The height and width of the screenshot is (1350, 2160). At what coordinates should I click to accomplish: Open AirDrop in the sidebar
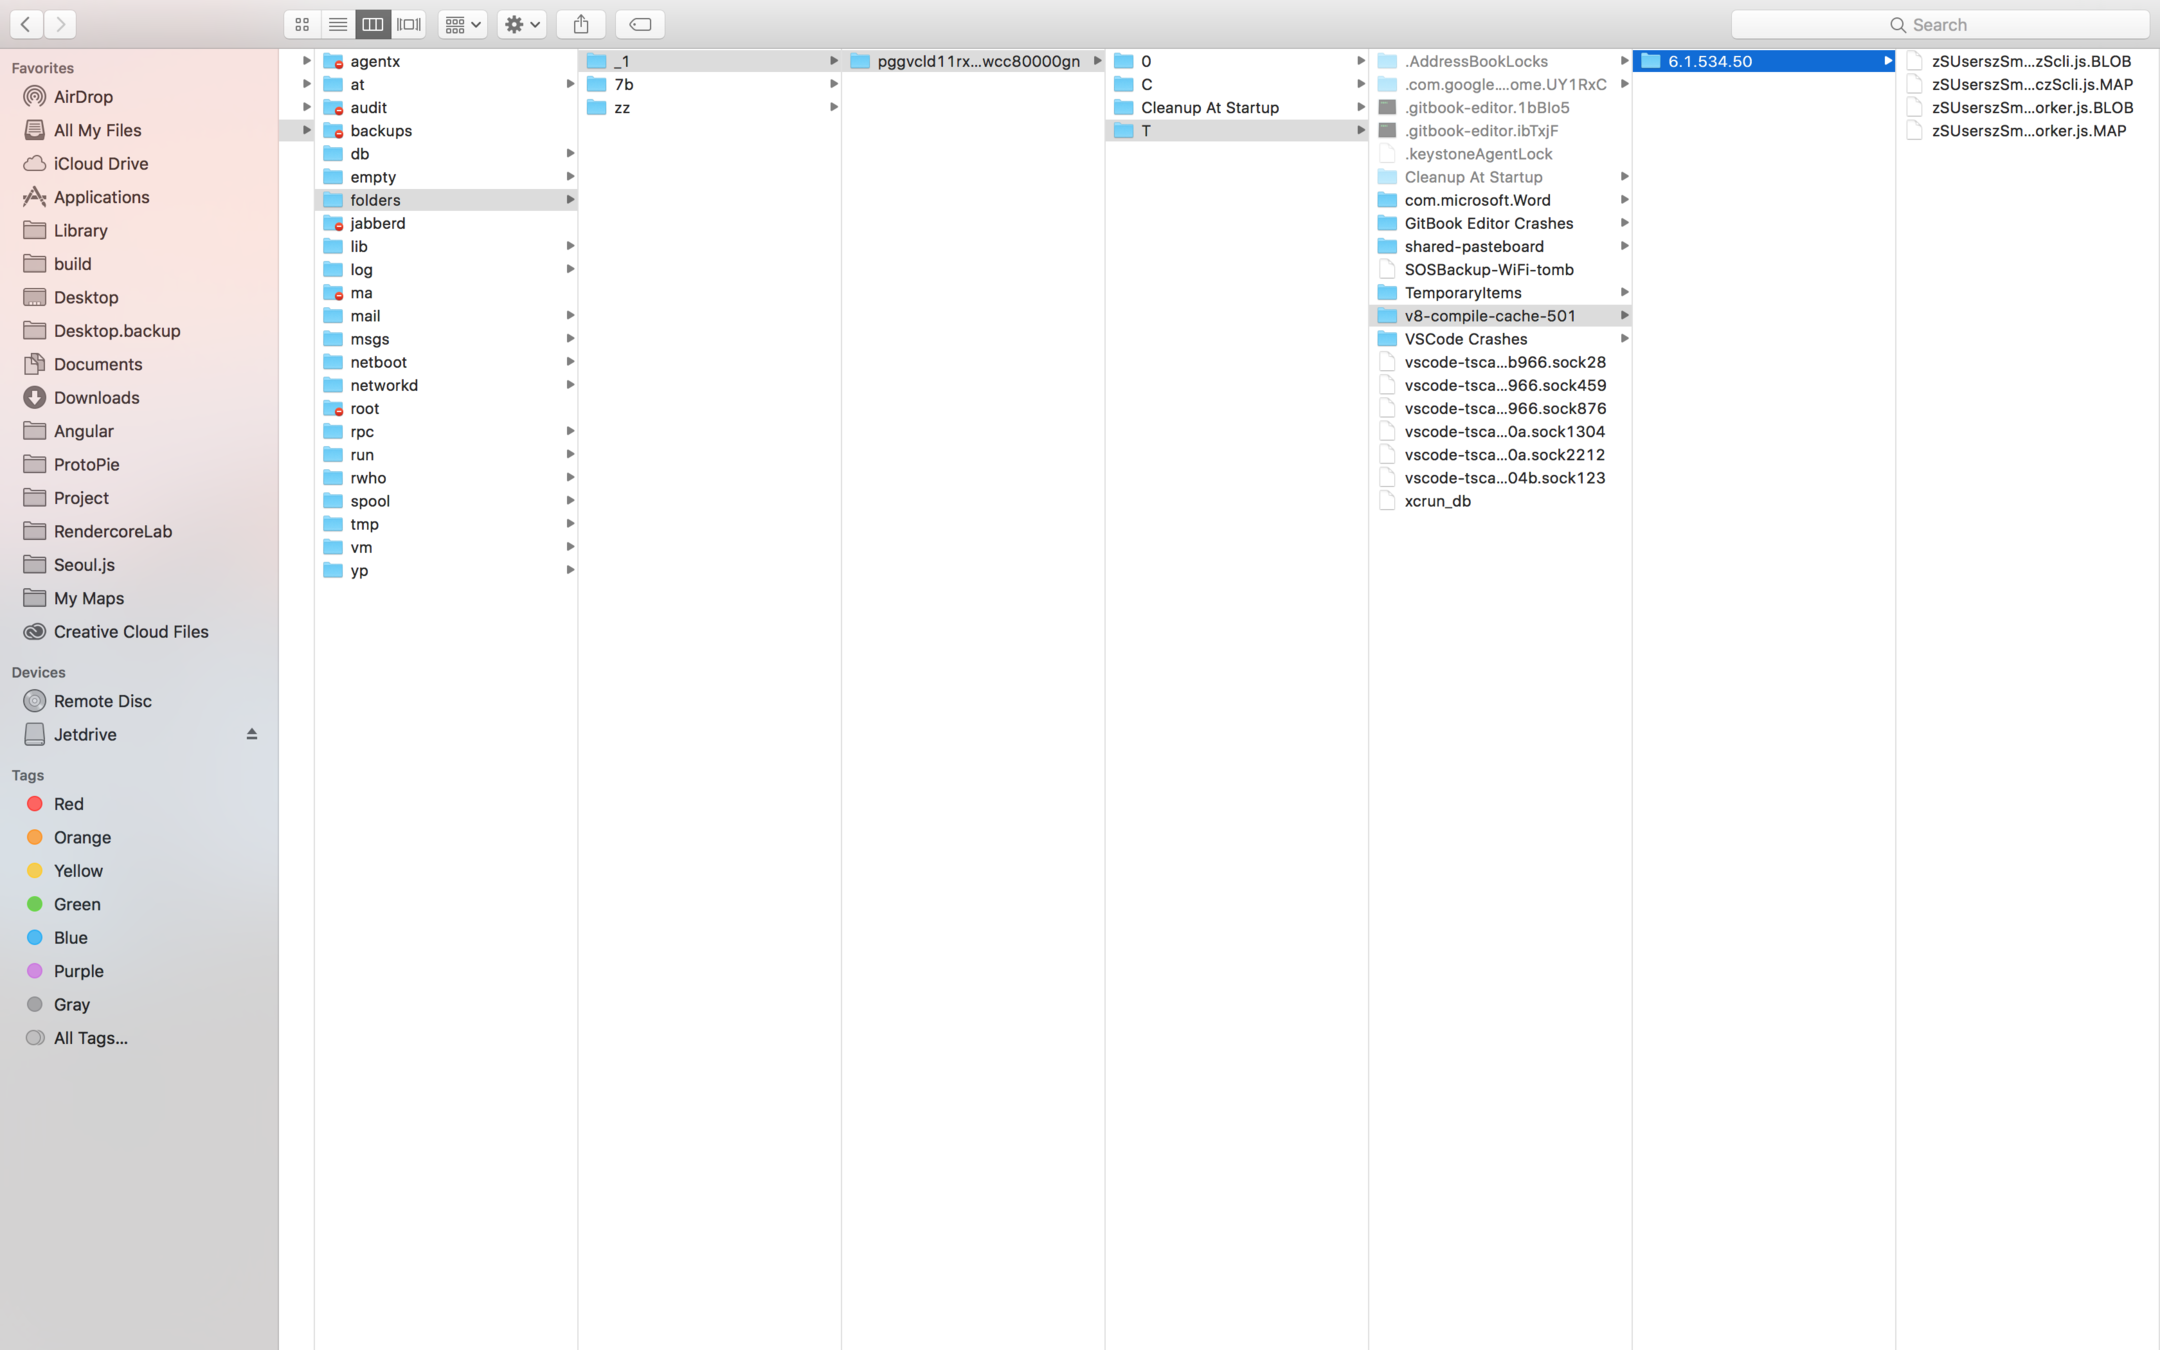83,97
